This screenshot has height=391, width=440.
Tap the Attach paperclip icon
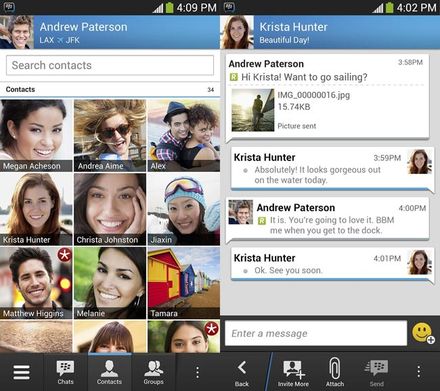pos(335,373)
